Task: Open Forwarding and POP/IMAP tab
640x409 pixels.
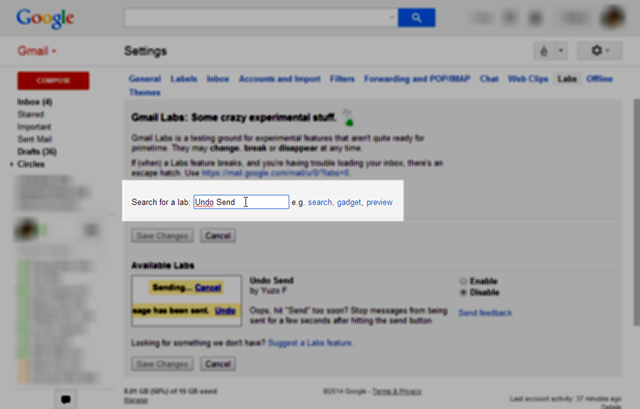Action: click(x=417, y=79)
